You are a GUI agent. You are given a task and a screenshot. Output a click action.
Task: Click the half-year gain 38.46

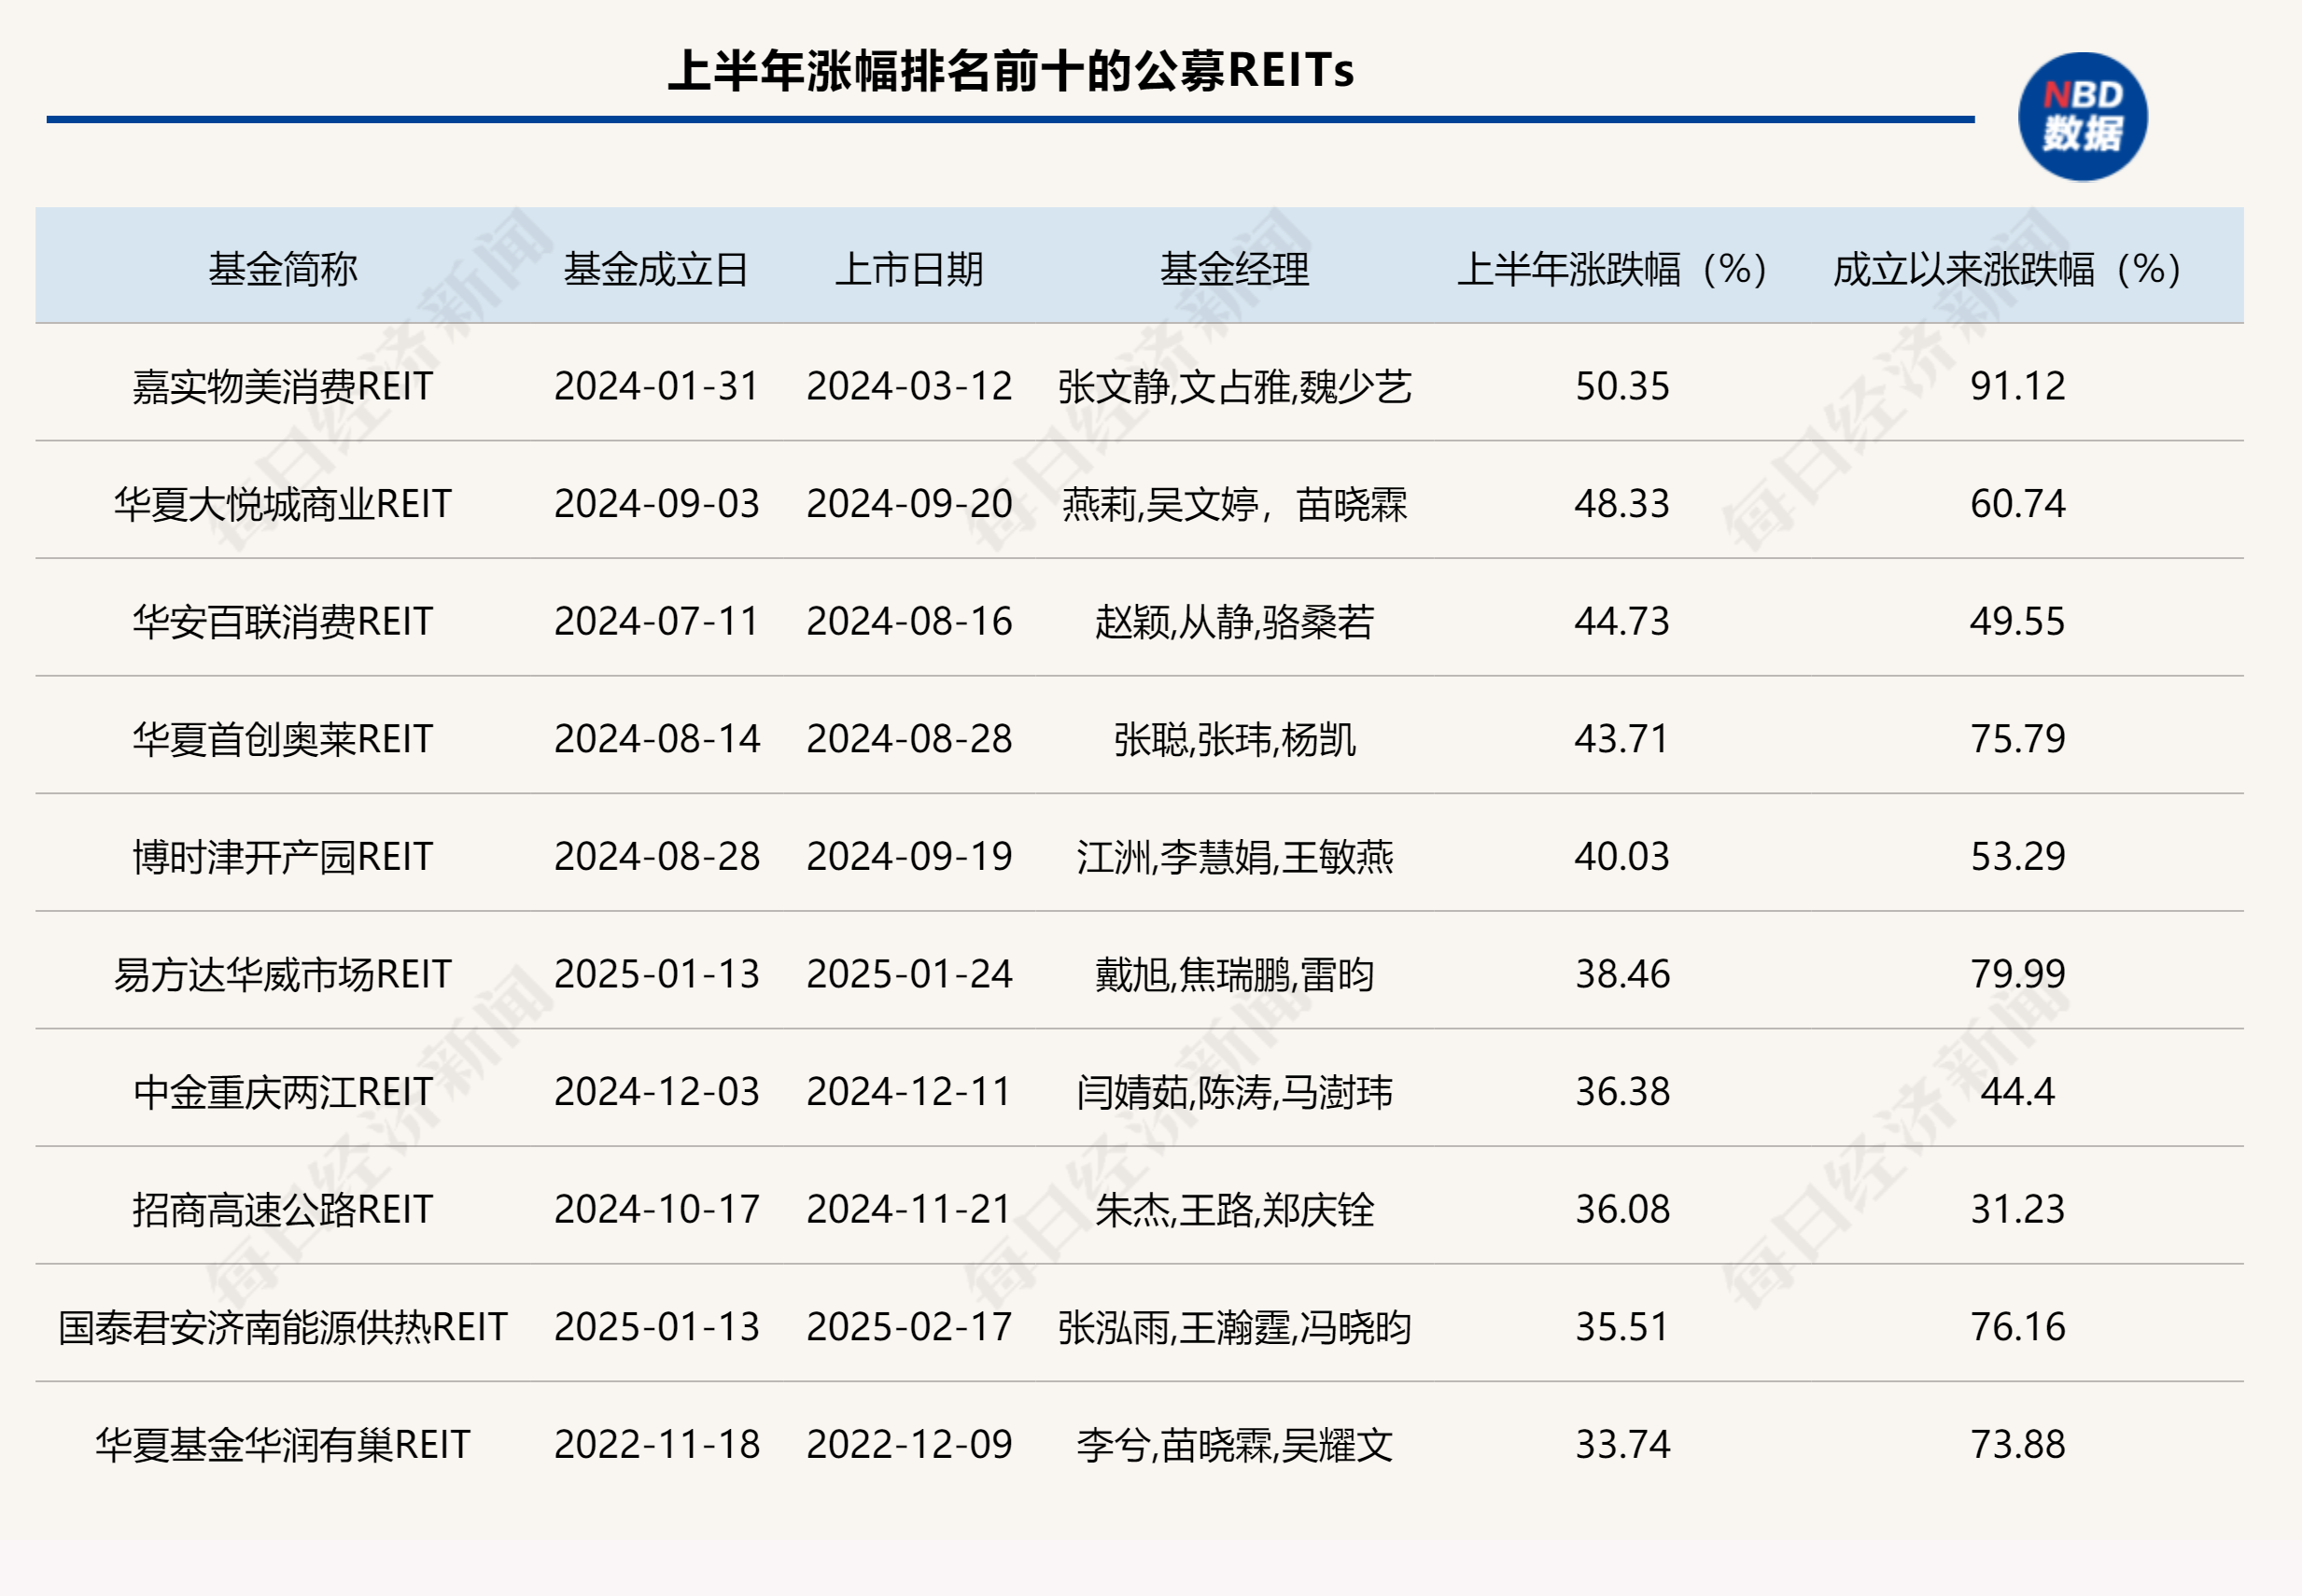tap(1622, 974)
